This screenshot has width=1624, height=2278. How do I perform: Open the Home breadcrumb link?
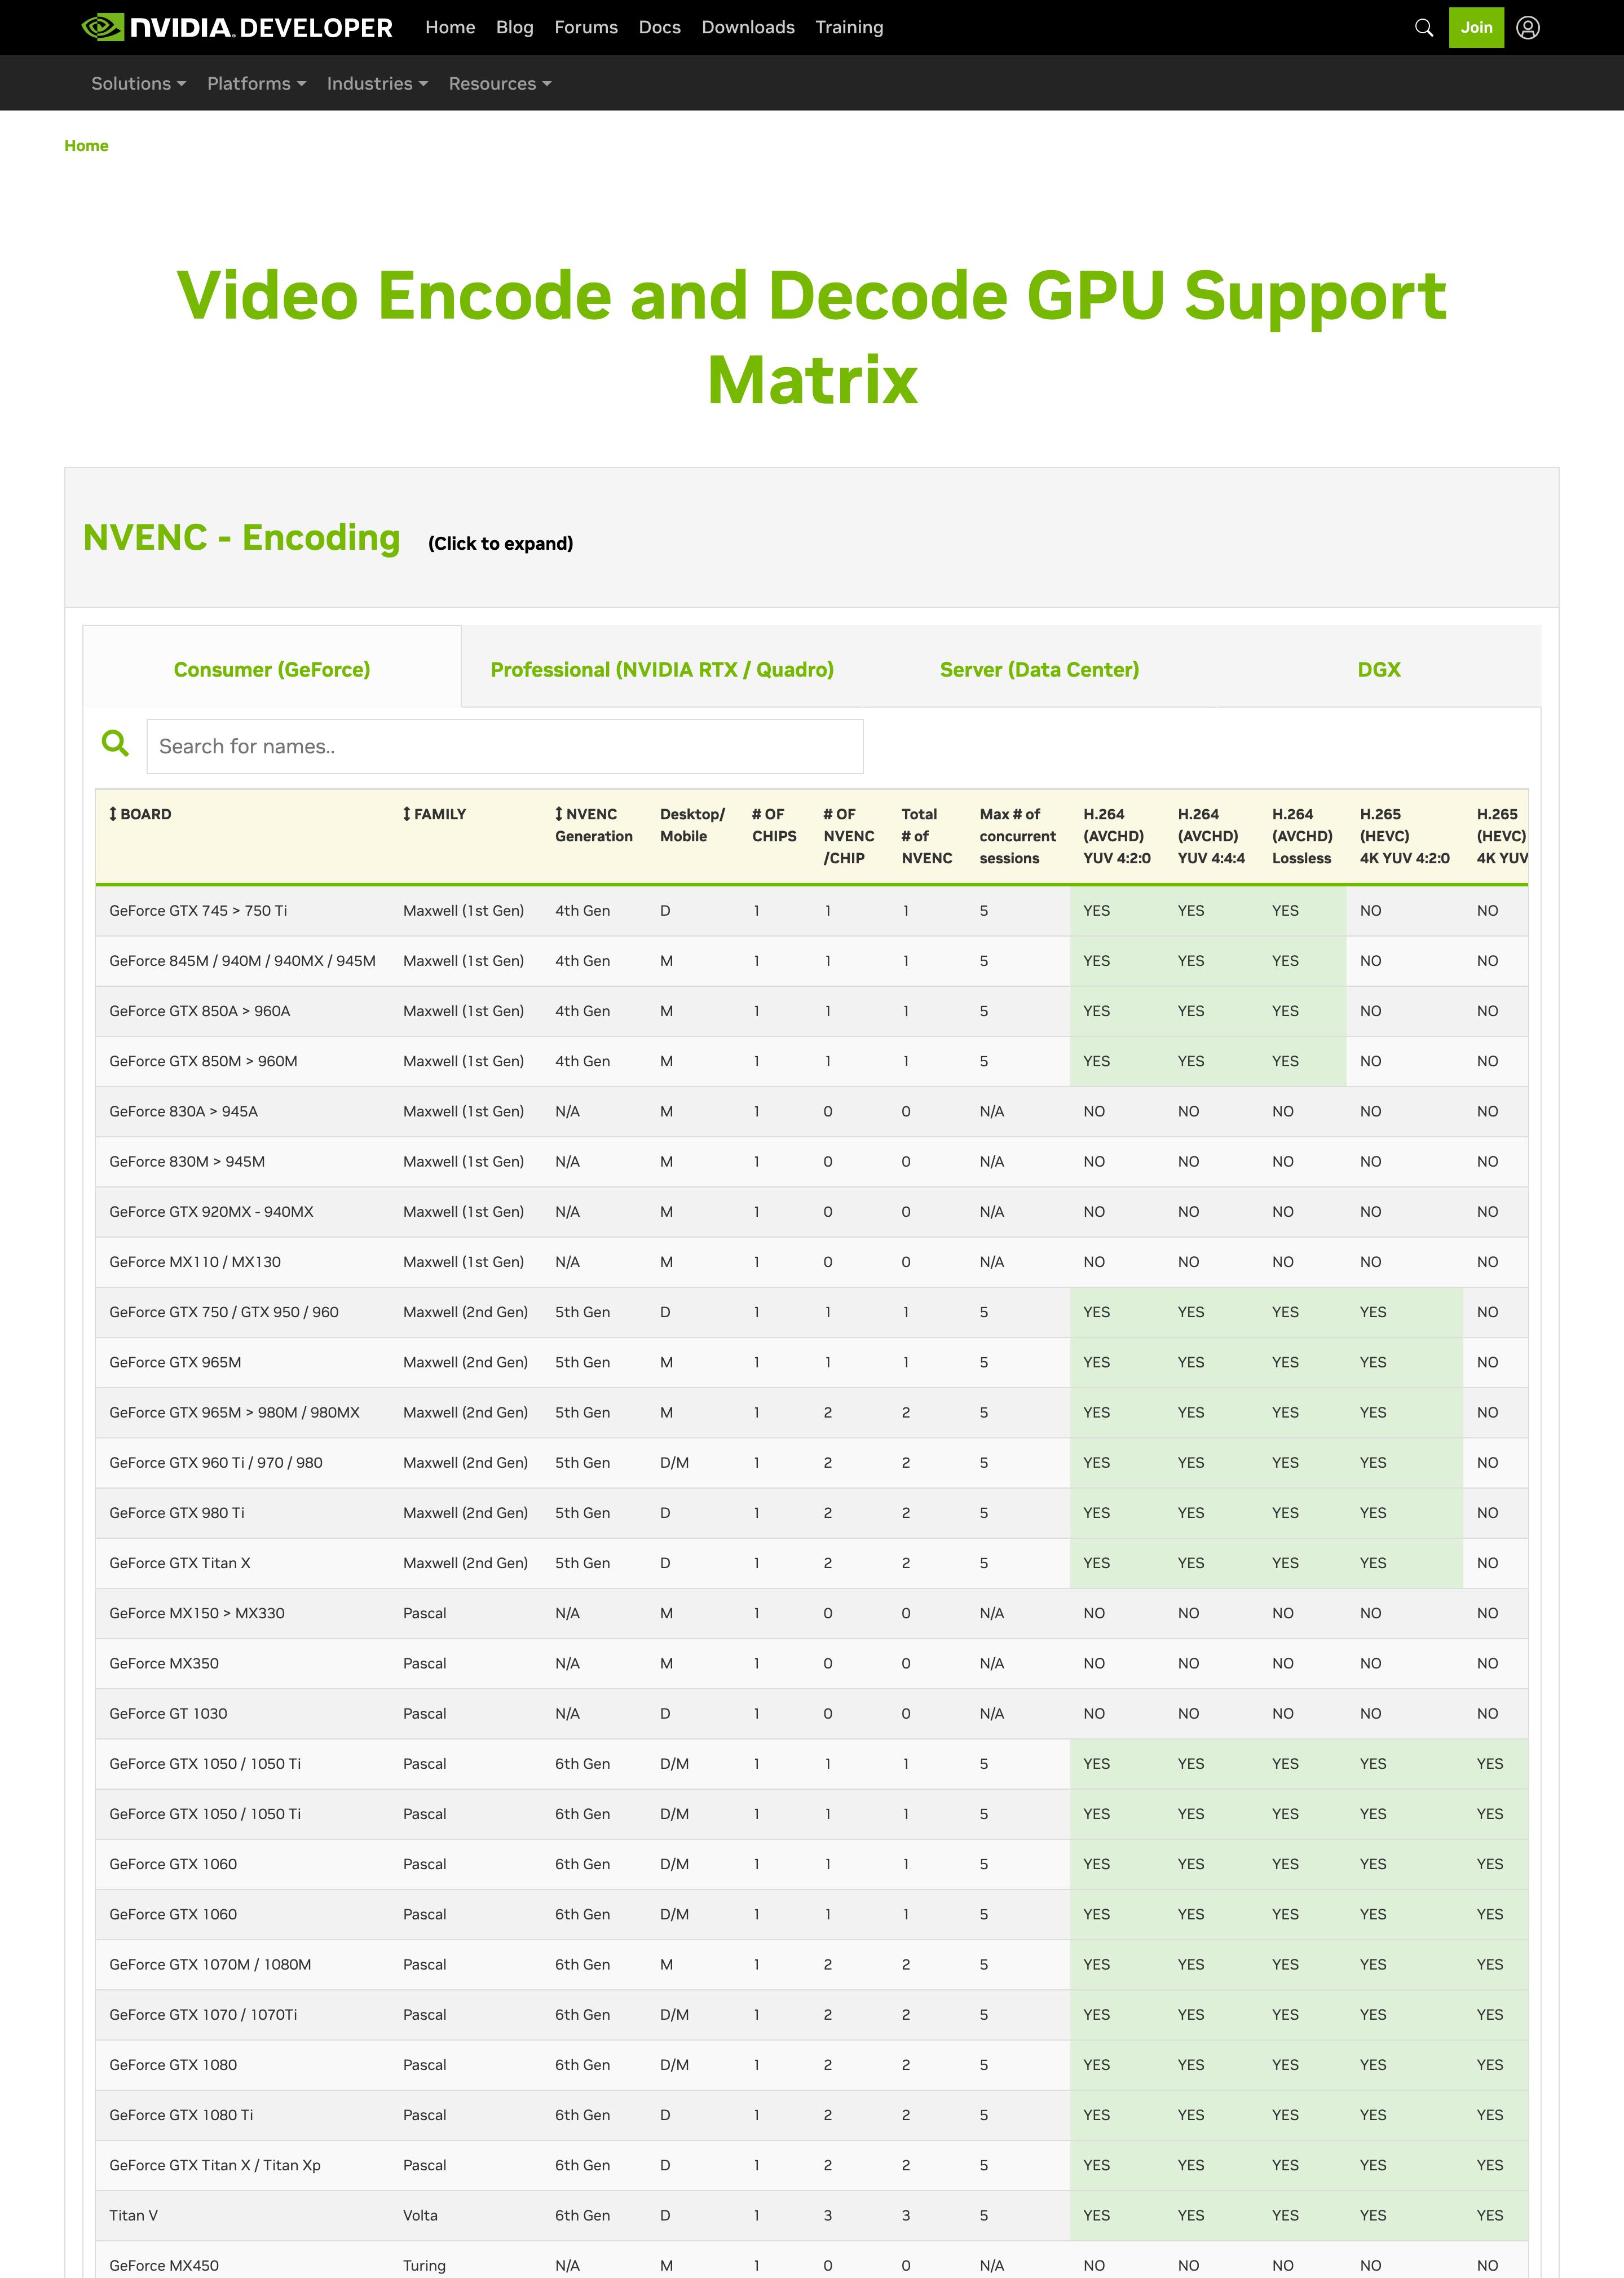[86, 146]
